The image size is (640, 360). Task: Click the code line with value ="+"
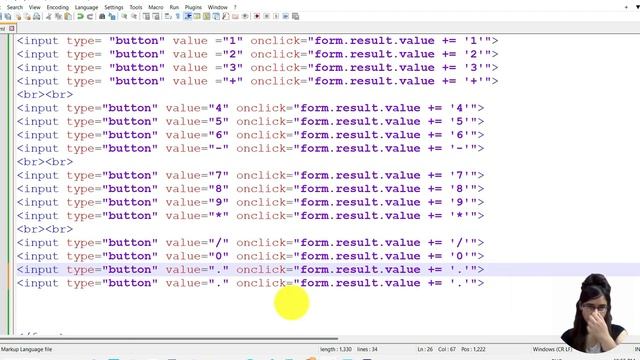click(258, 81)
